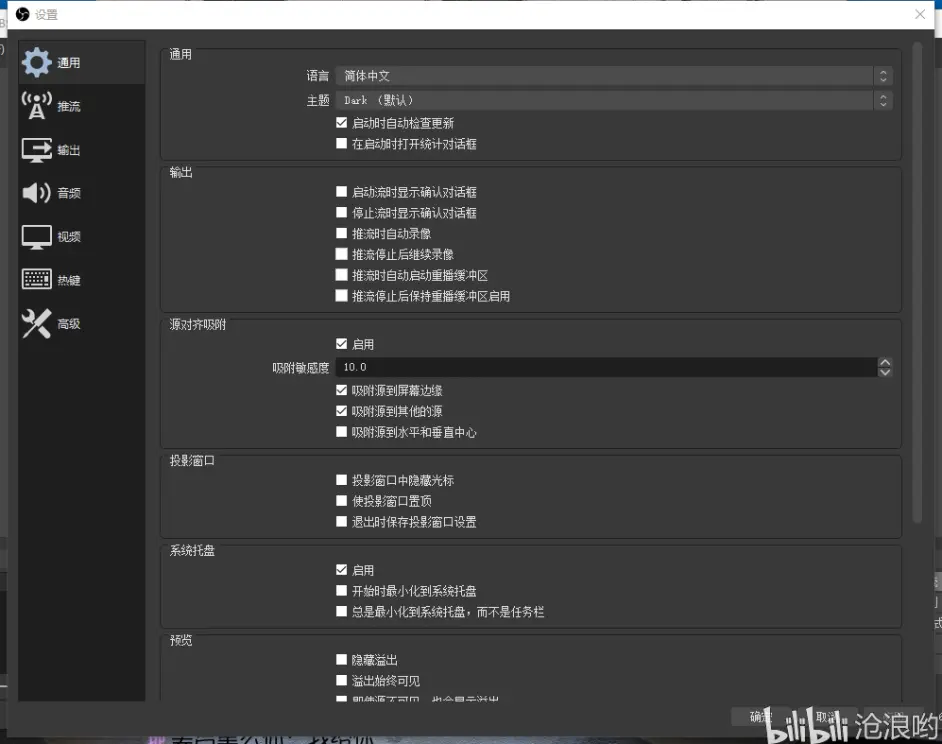This screenshot has width=942, height=744.
Task: Click the OBS logo in title bar
Action: pos(22,14)
